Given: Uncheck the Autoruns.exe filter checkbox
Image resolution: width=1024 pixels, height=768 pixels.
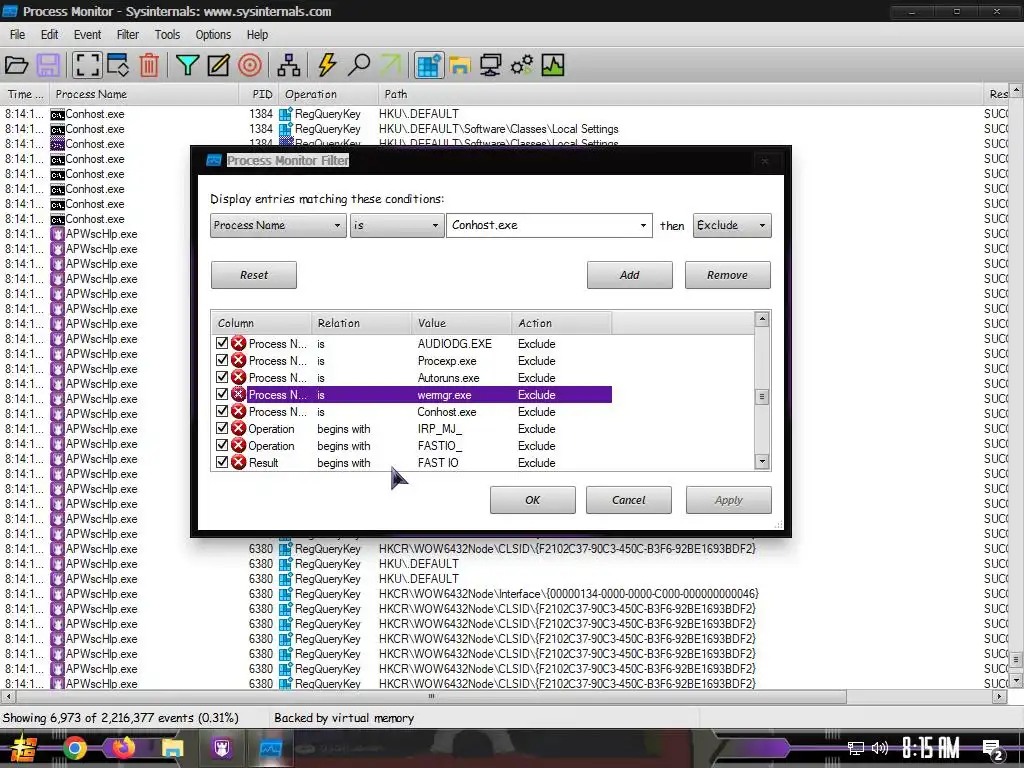Looking at the screenshot, I should click(222, 377).
